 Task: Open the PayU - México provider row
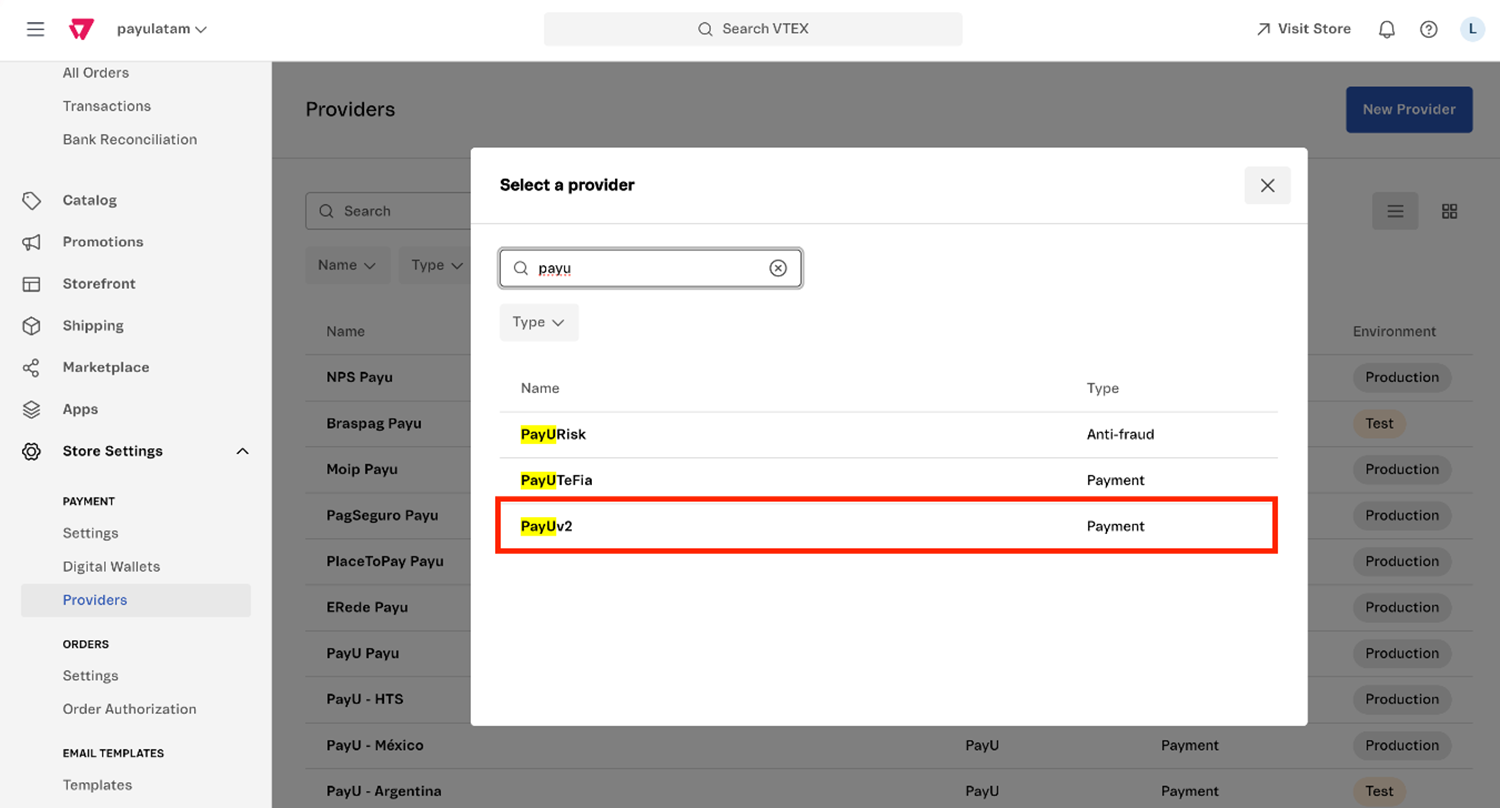889,745
